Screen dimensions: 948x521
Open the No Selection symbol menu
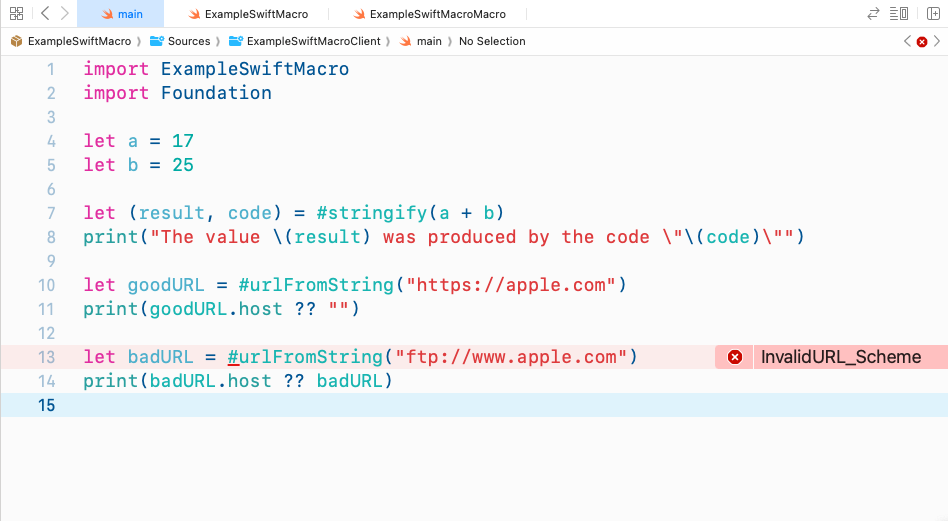click(x=492, y=41)
